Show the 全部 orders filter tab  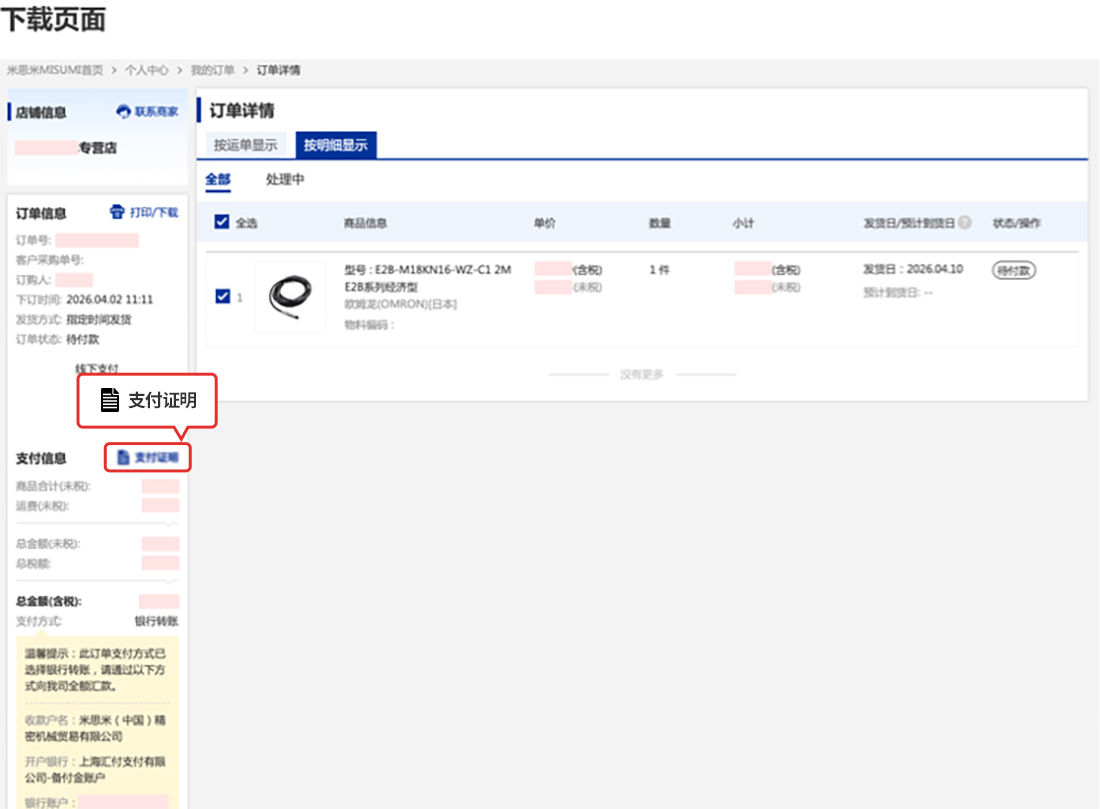[218, 180]
